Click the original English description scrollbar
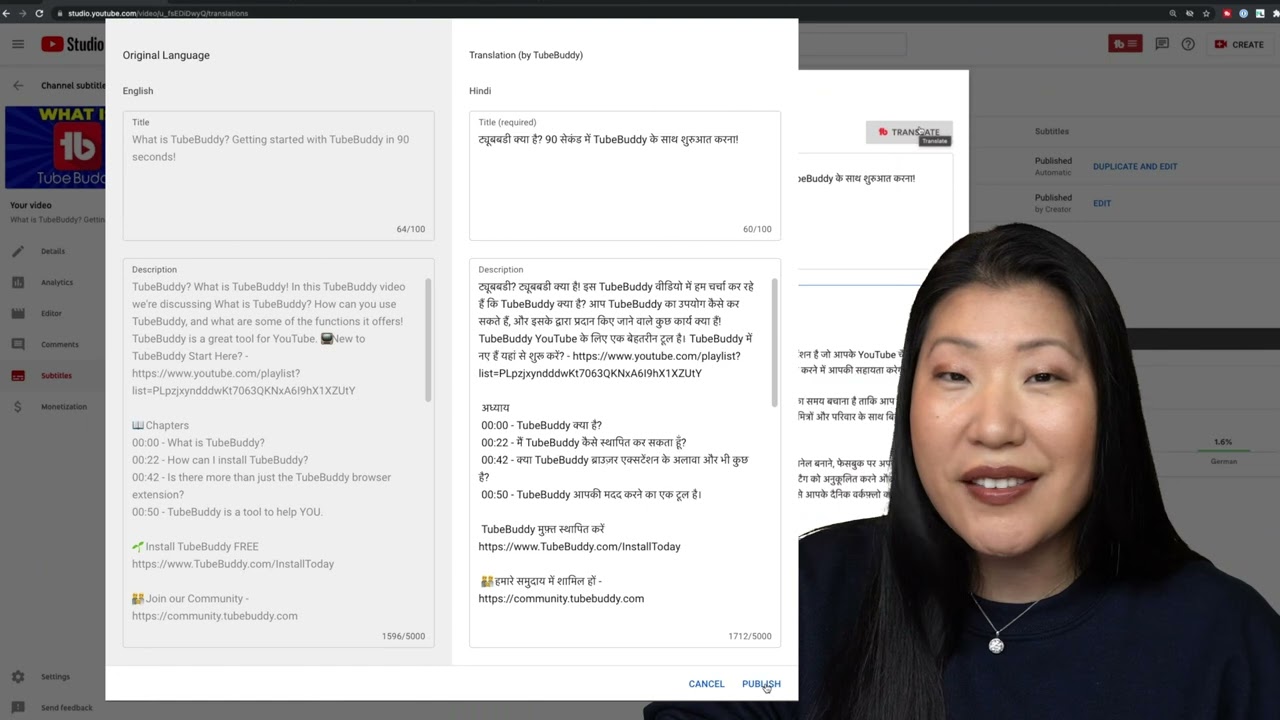 pos(429,340)
